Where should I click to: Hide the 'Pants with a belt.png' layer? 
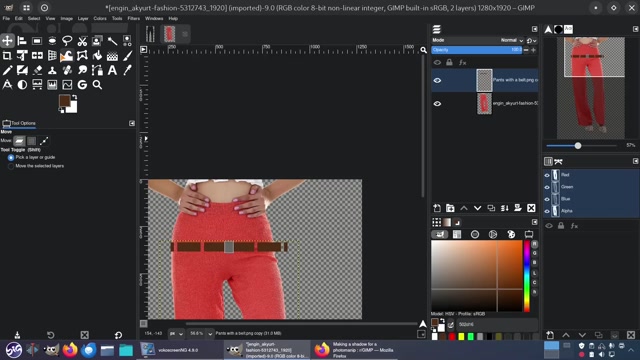(x=437, y=80)
